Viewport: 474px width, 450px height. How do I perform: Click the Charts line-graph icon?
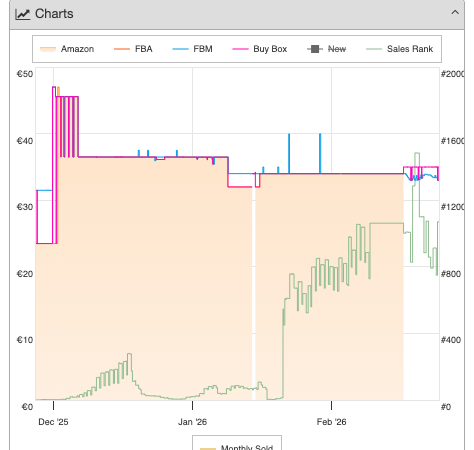tap(23, 14)
